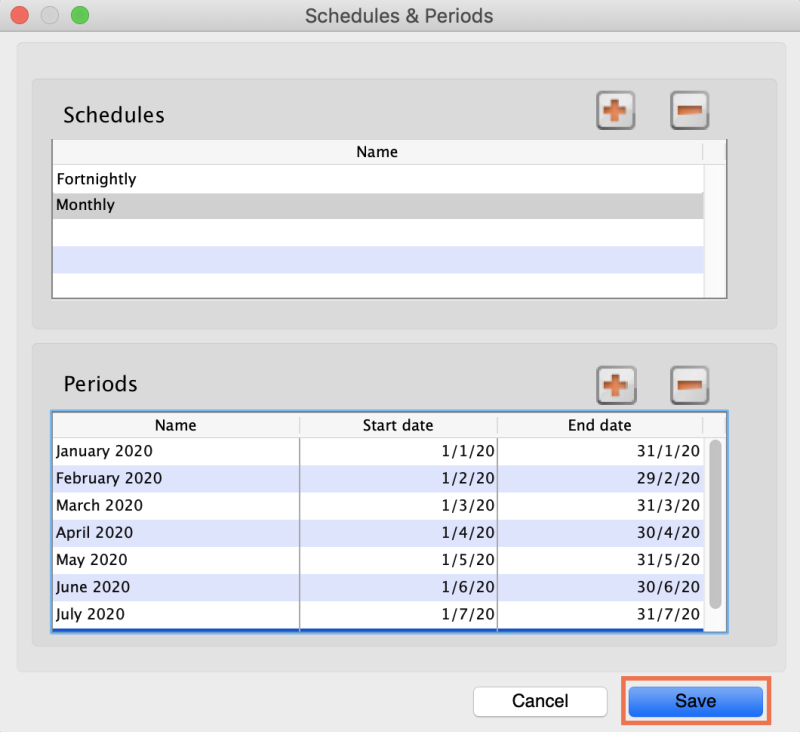
Task: Click the Start date column header
Action: coord(398,424)
